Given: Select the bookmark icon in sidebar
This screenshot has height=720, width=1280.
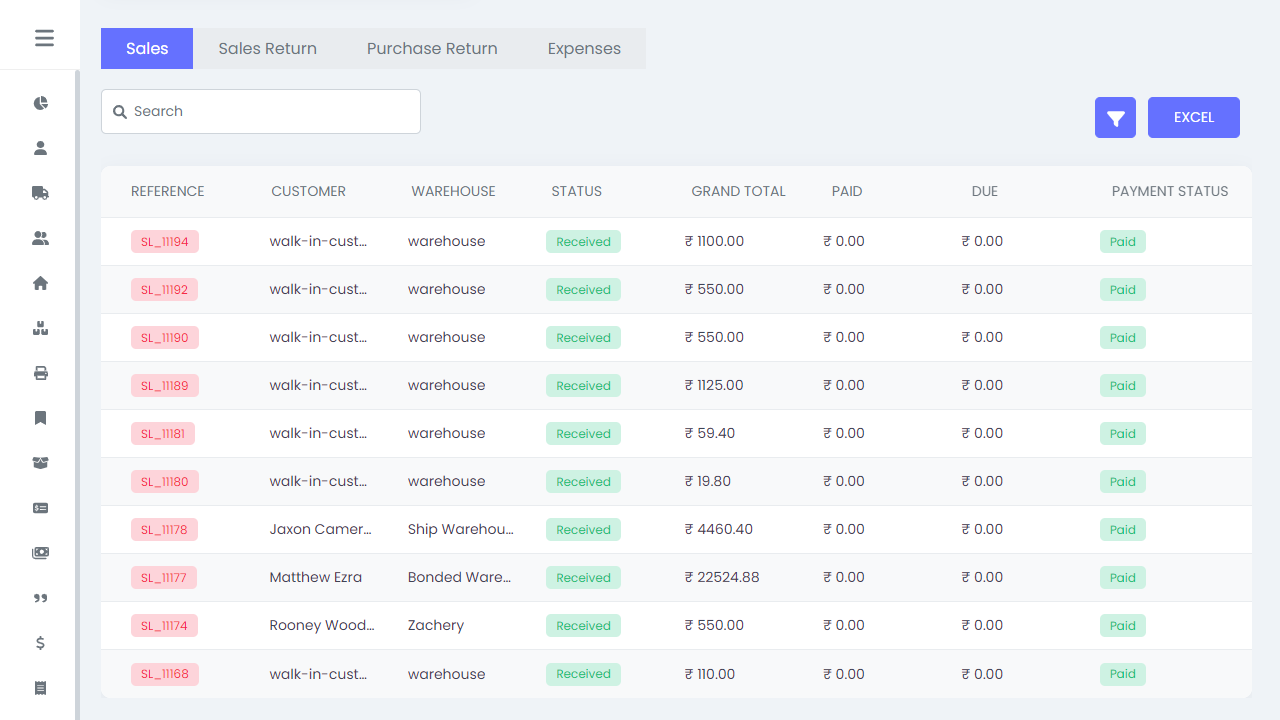Looking at the screenshot, I should [x=41, y=418].
